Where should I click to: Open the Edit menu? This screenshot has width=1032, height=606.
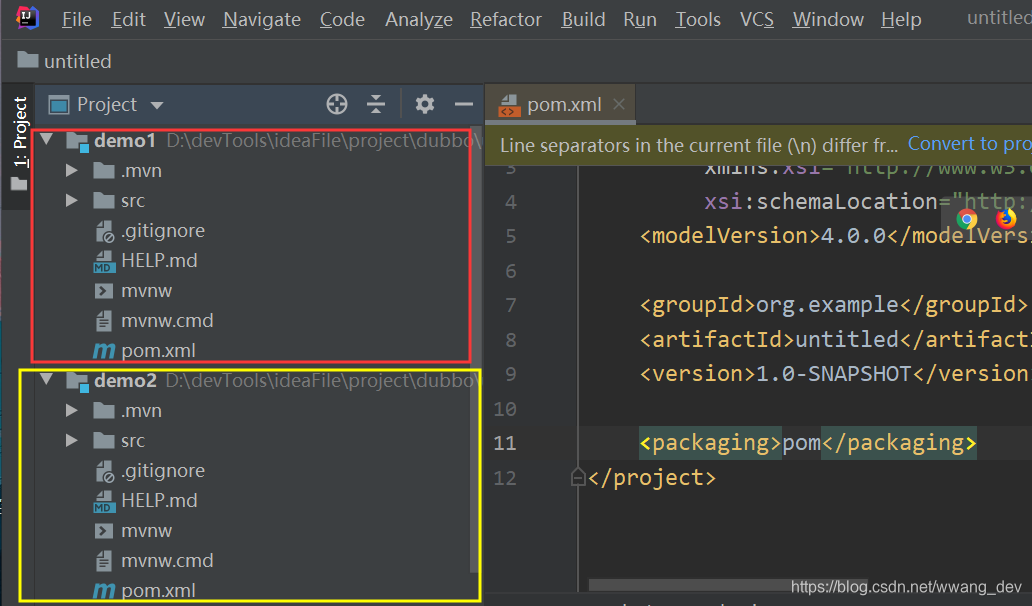128,20
